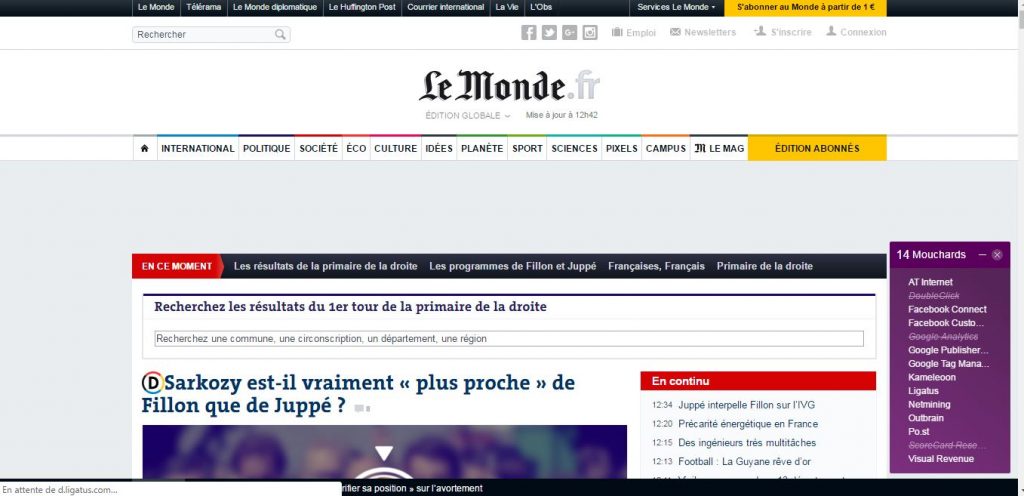Select Ligatus tracker entry

(x=923, y=391)
